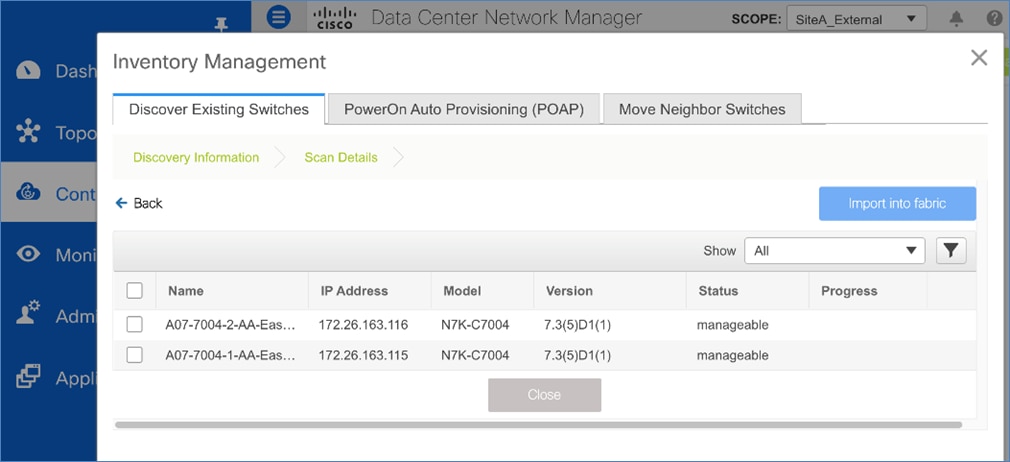
Task: Sort by the Progress column header
Action: (849, 291)
